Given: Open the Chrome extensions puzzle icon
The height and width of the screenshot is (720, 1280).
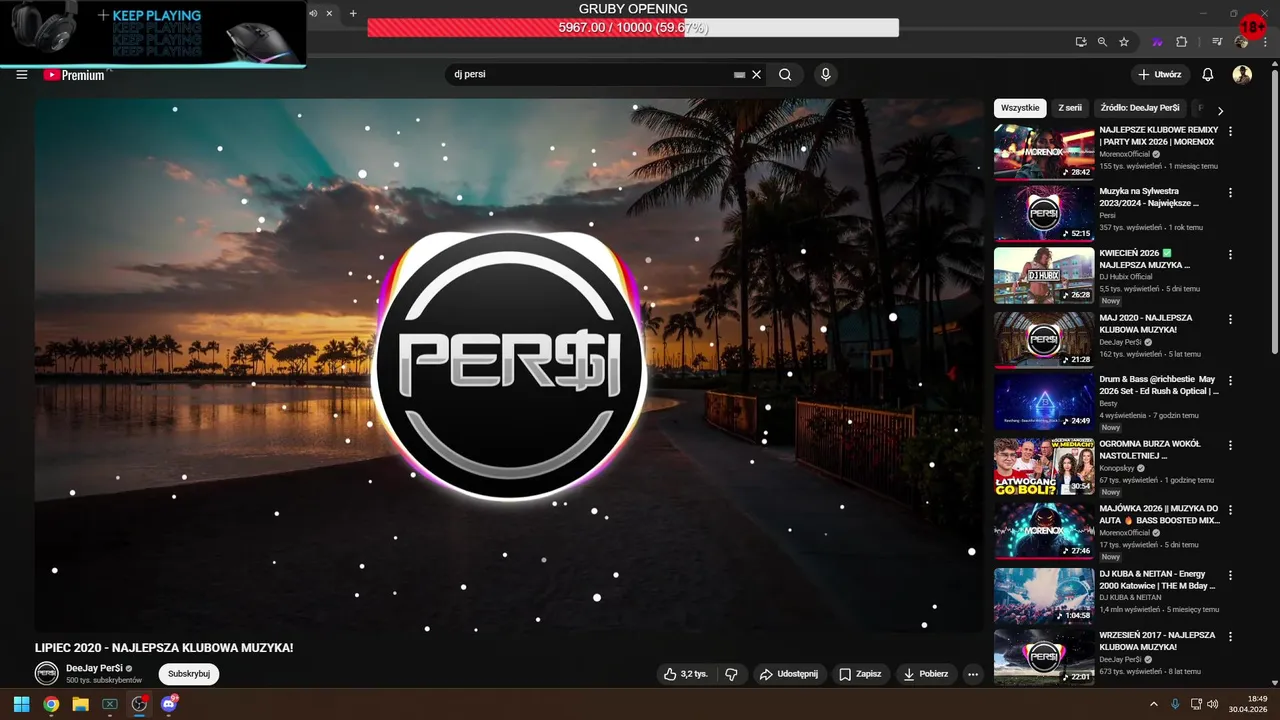Looking at the screenshot, I should (x=1182, y=42).
